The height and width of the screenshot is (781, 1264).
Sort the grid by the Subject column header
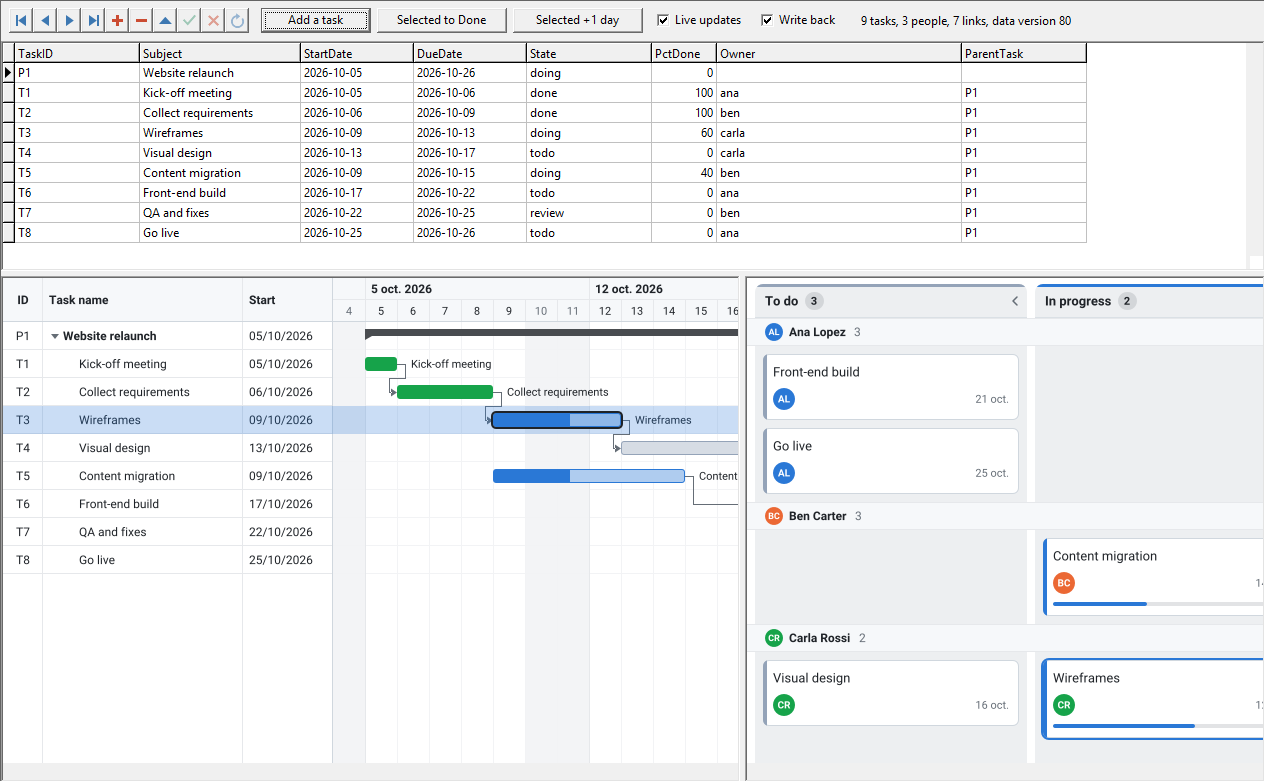tap(220, 53)
